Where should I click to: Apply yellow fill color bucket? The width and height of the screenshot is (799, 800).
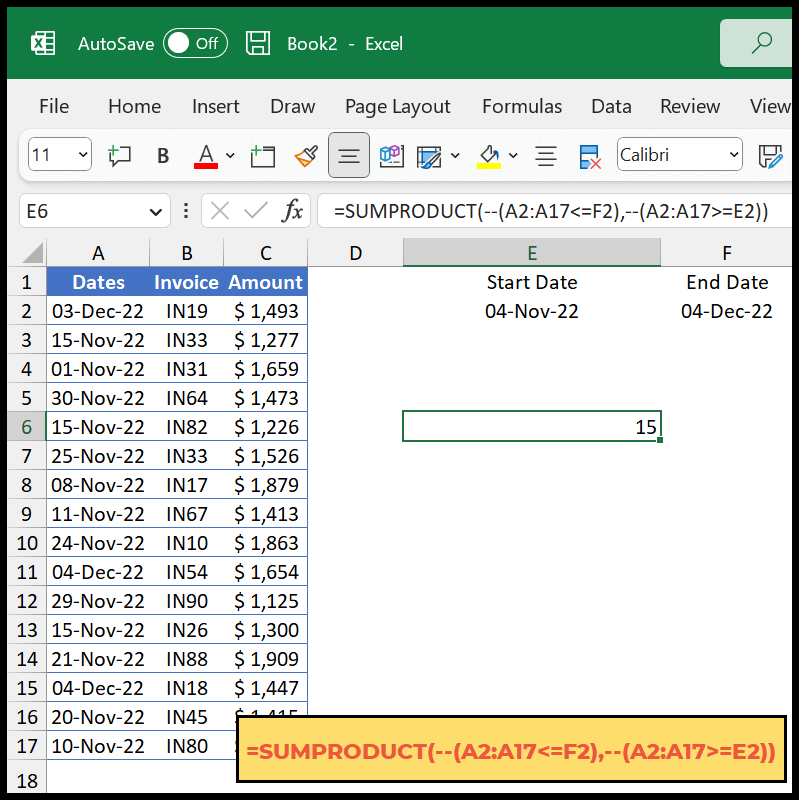[x=489, y=156]
